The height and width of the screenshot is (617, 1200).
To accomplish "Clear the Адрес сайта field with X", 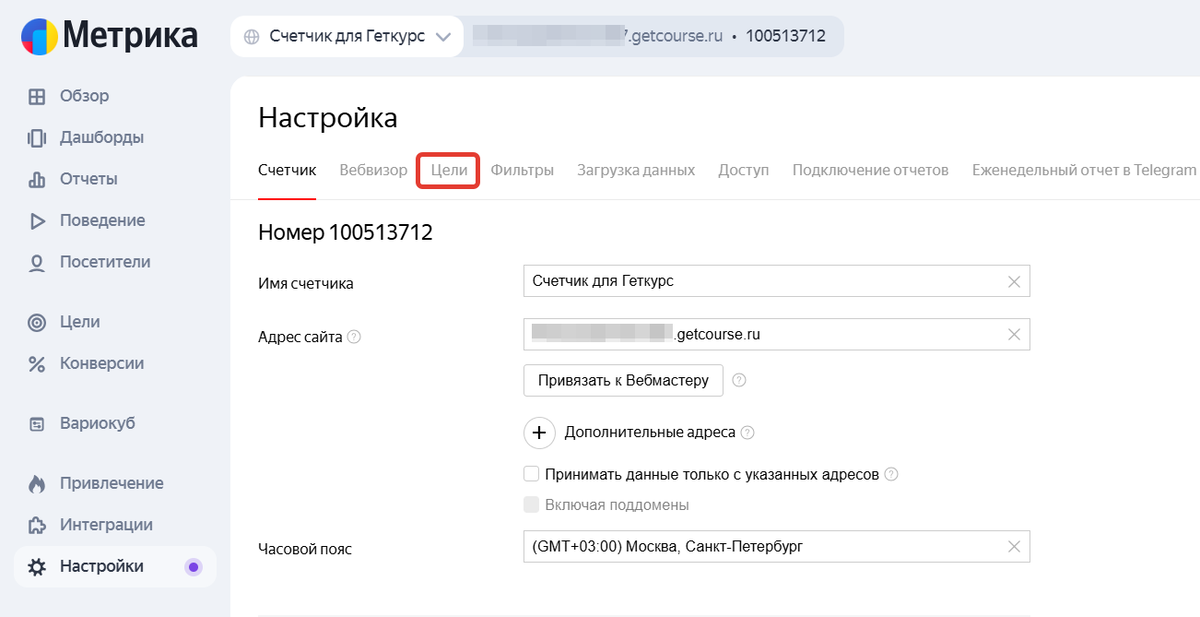I will click(1014, 335).
